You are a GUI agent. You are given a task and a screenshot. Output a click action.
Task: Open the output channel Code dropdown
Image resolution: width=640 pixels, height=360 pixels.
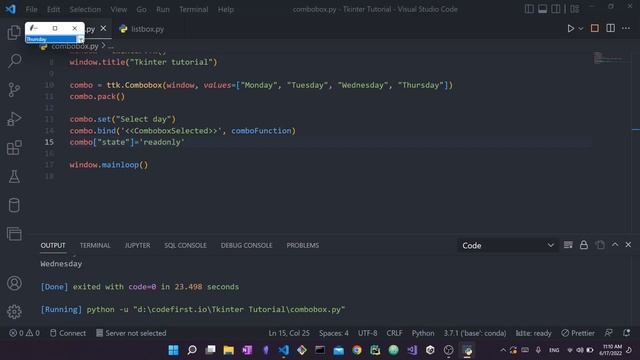[507, 245]
